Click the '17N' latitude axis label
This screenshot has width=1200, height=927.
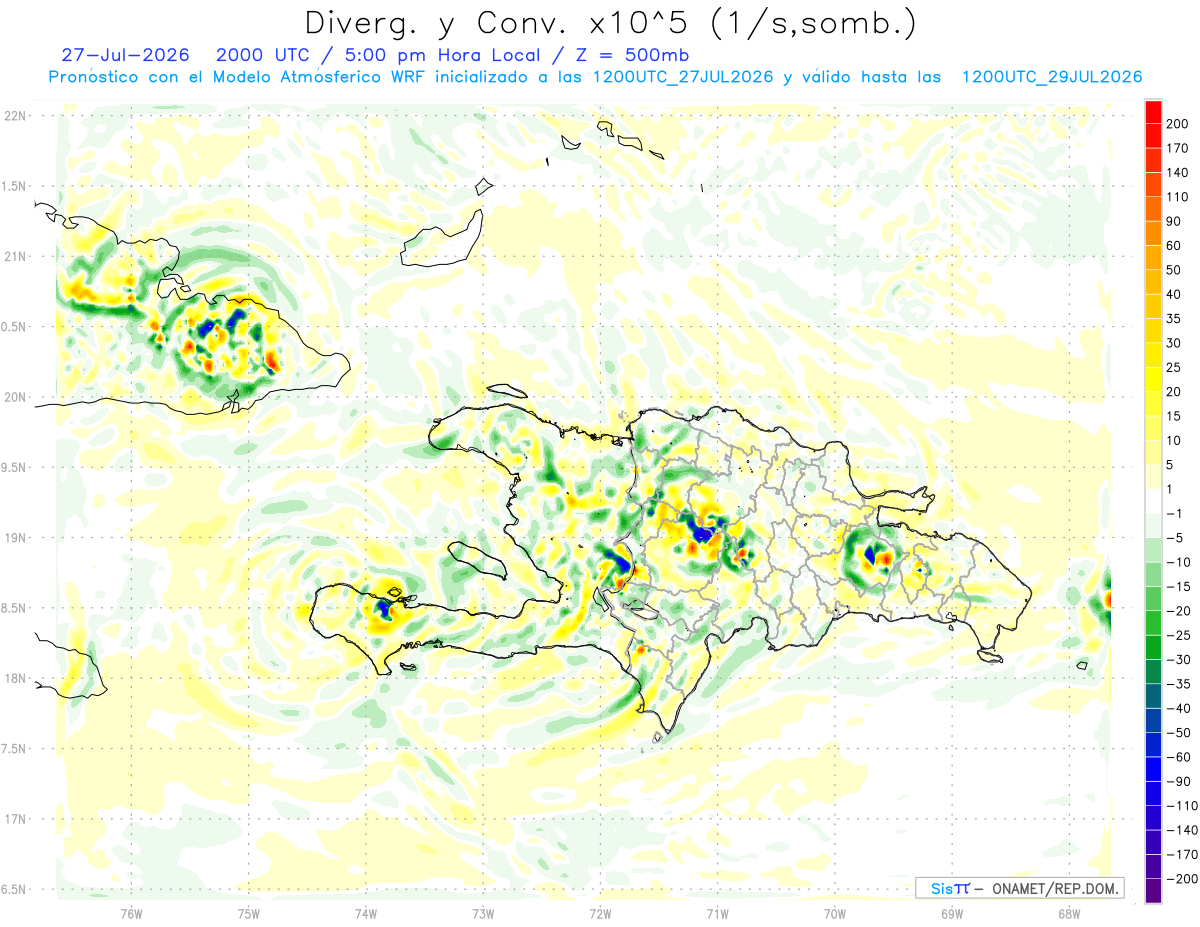(x=15, y=819)
